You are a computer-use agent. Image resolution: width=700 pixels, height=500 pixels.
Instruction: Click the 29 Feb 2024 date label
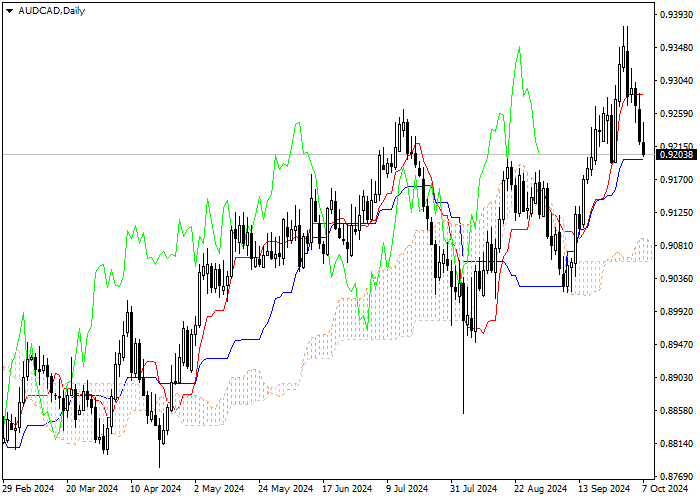click(29, 489)
